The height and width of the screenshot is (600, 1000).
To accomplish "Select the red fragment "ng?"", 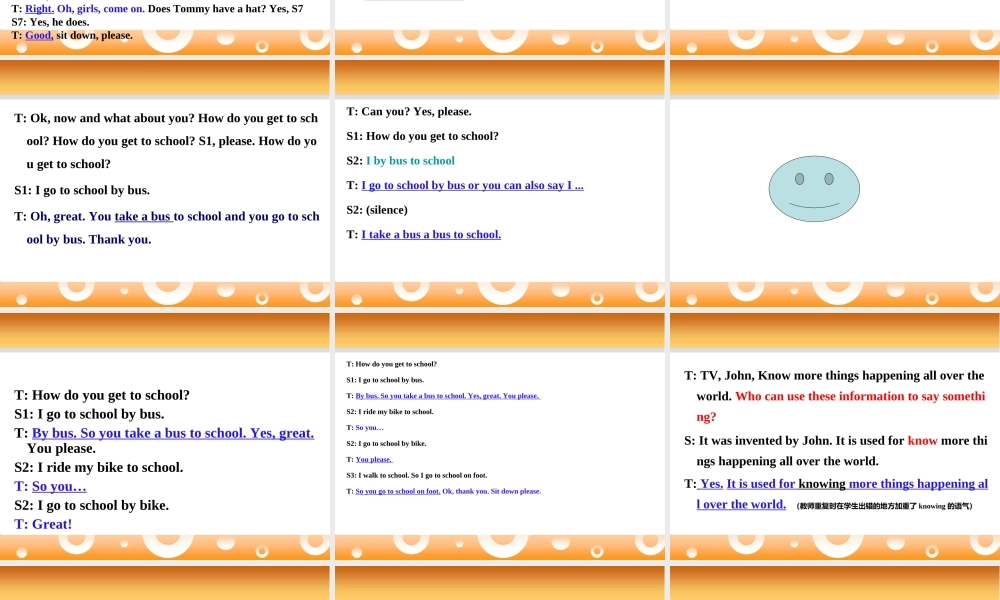I will coord(707,417).
